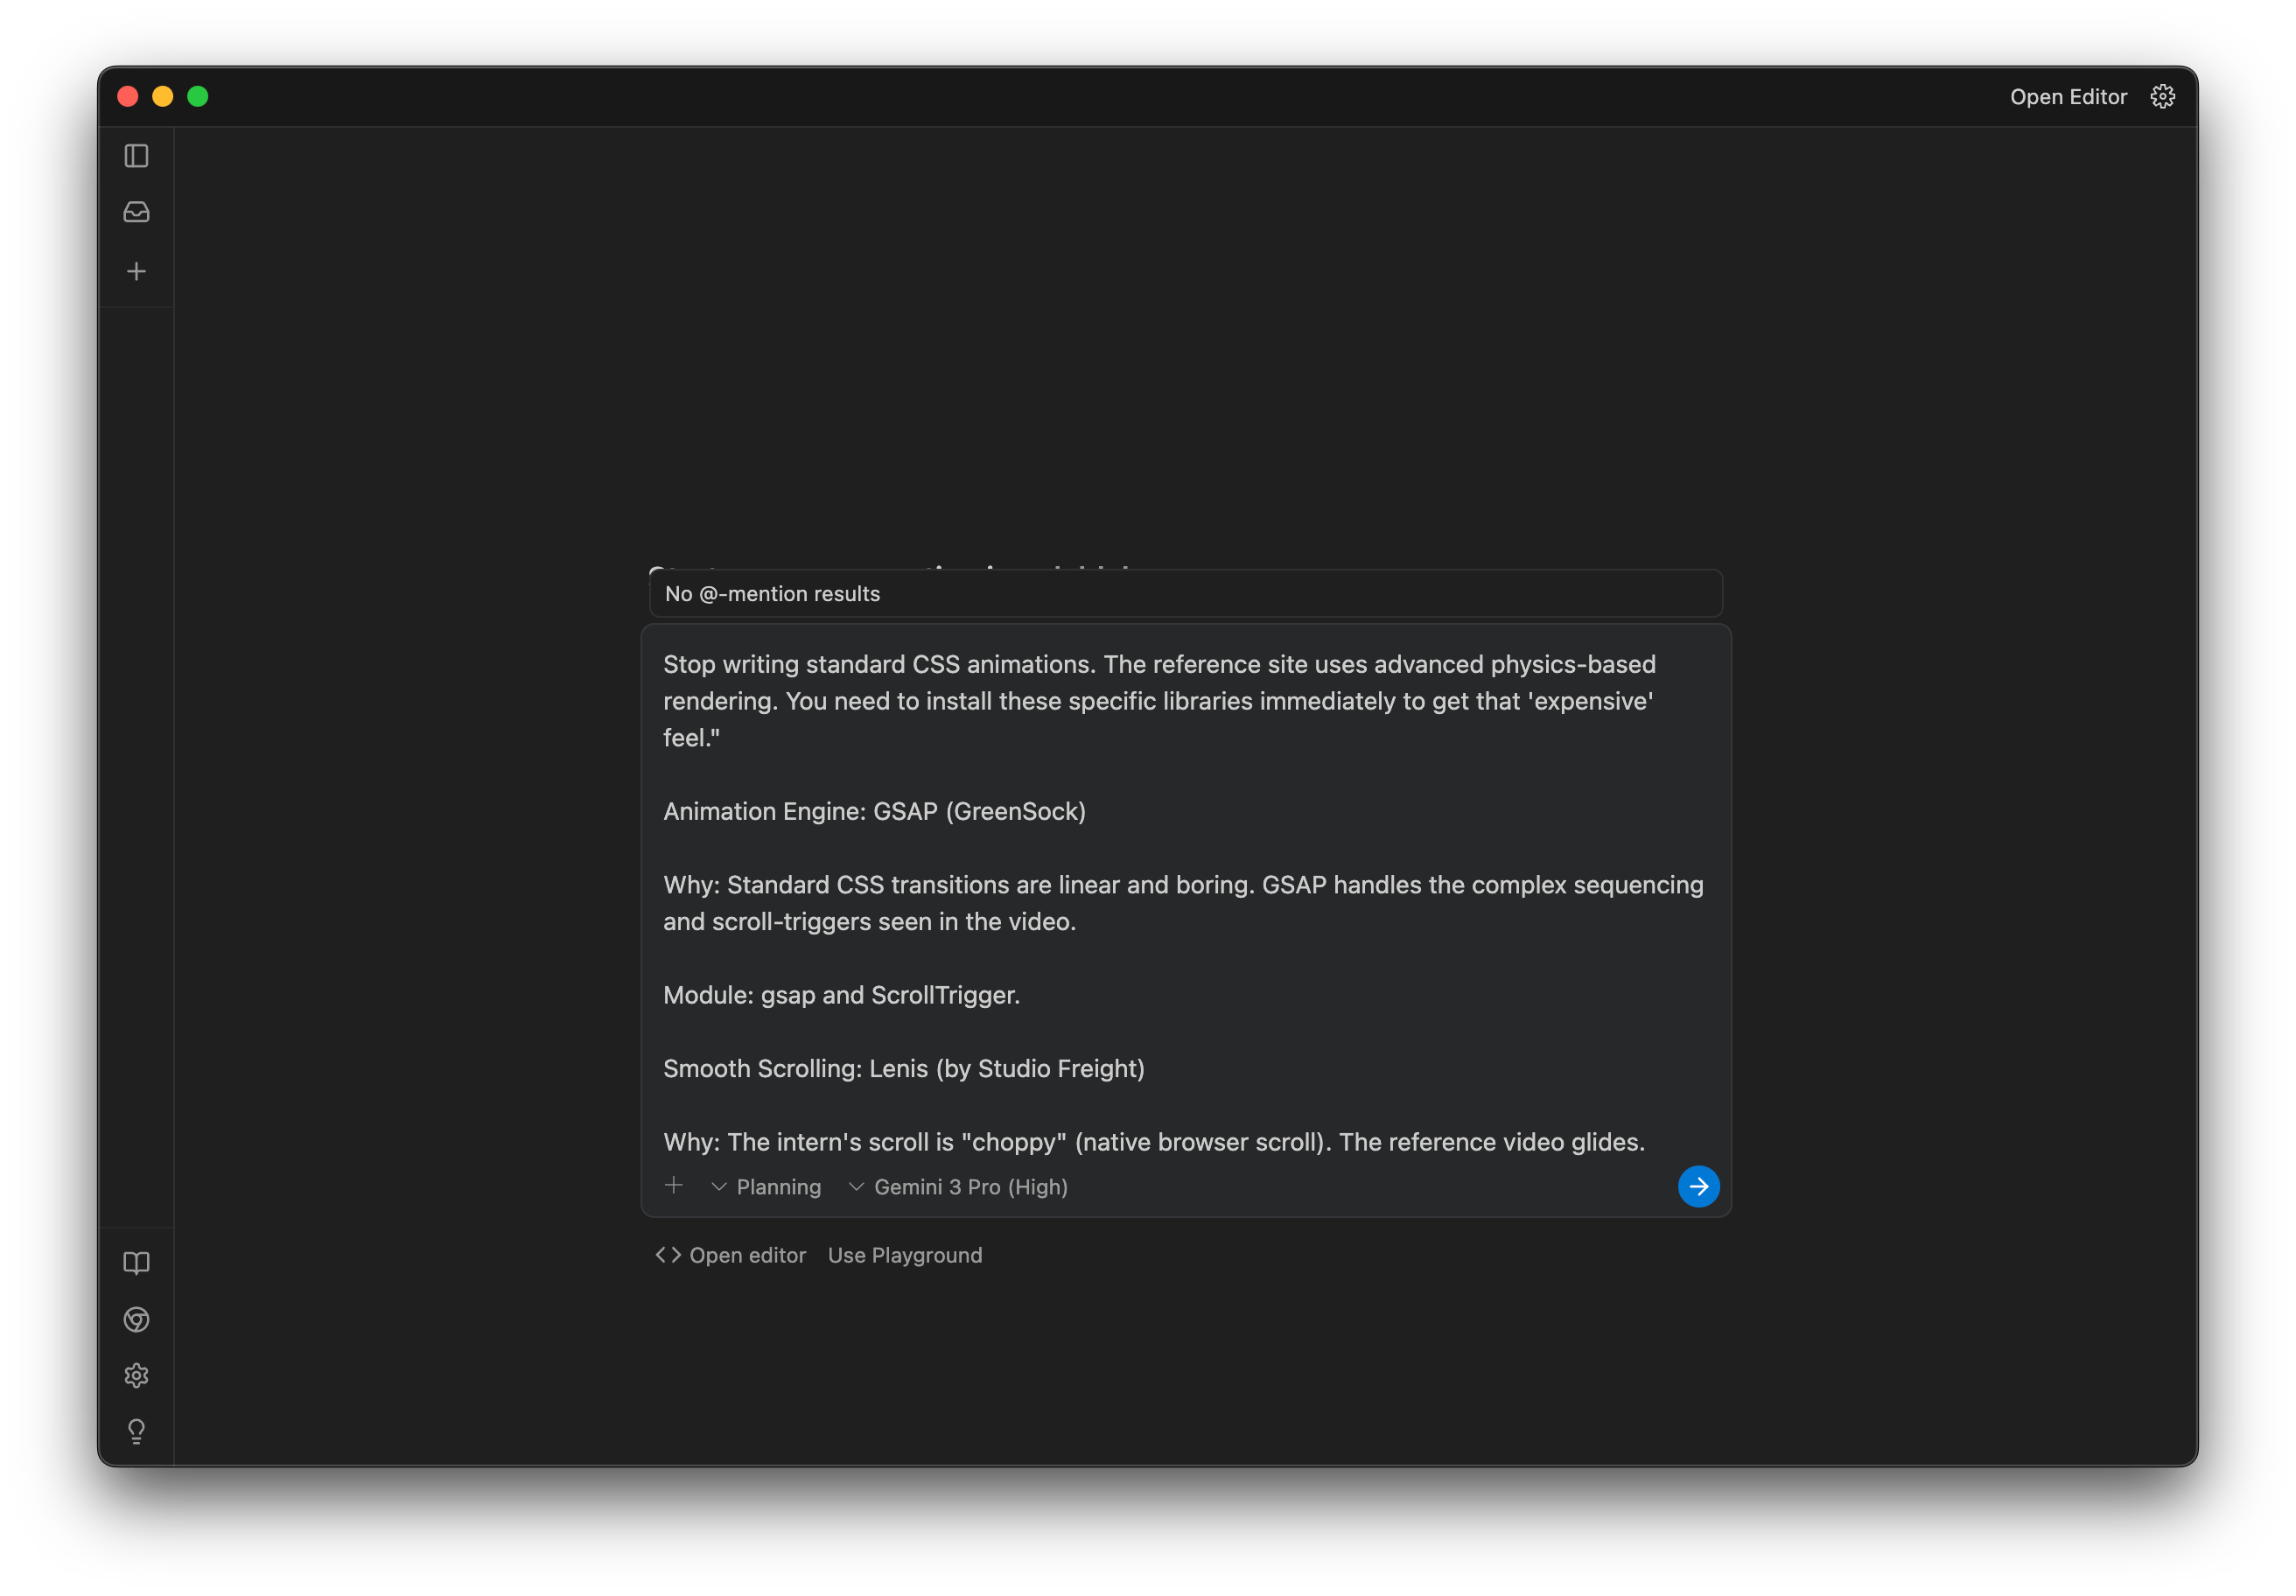Toggle the sidebar panel icon
The height and width of the screenshot is (1596, 2296).
(136, 156)
